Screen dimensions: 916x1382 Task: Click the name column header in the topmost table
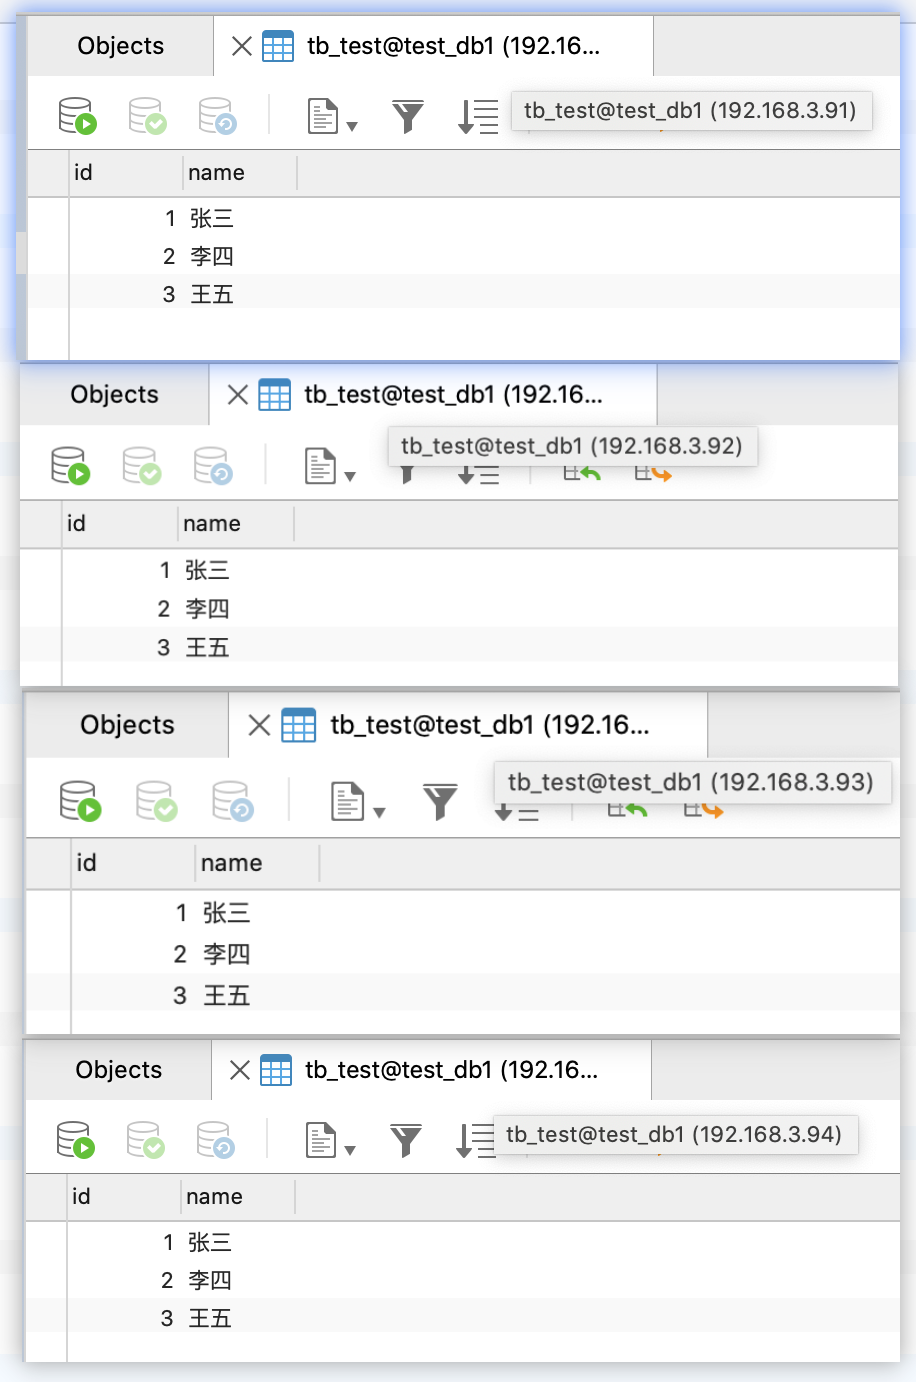coord(217,173)
